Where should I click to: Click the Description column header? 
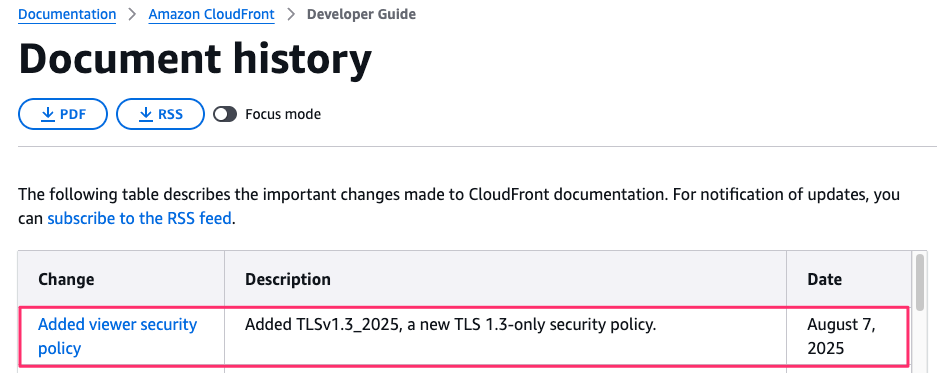pos(288,279)
